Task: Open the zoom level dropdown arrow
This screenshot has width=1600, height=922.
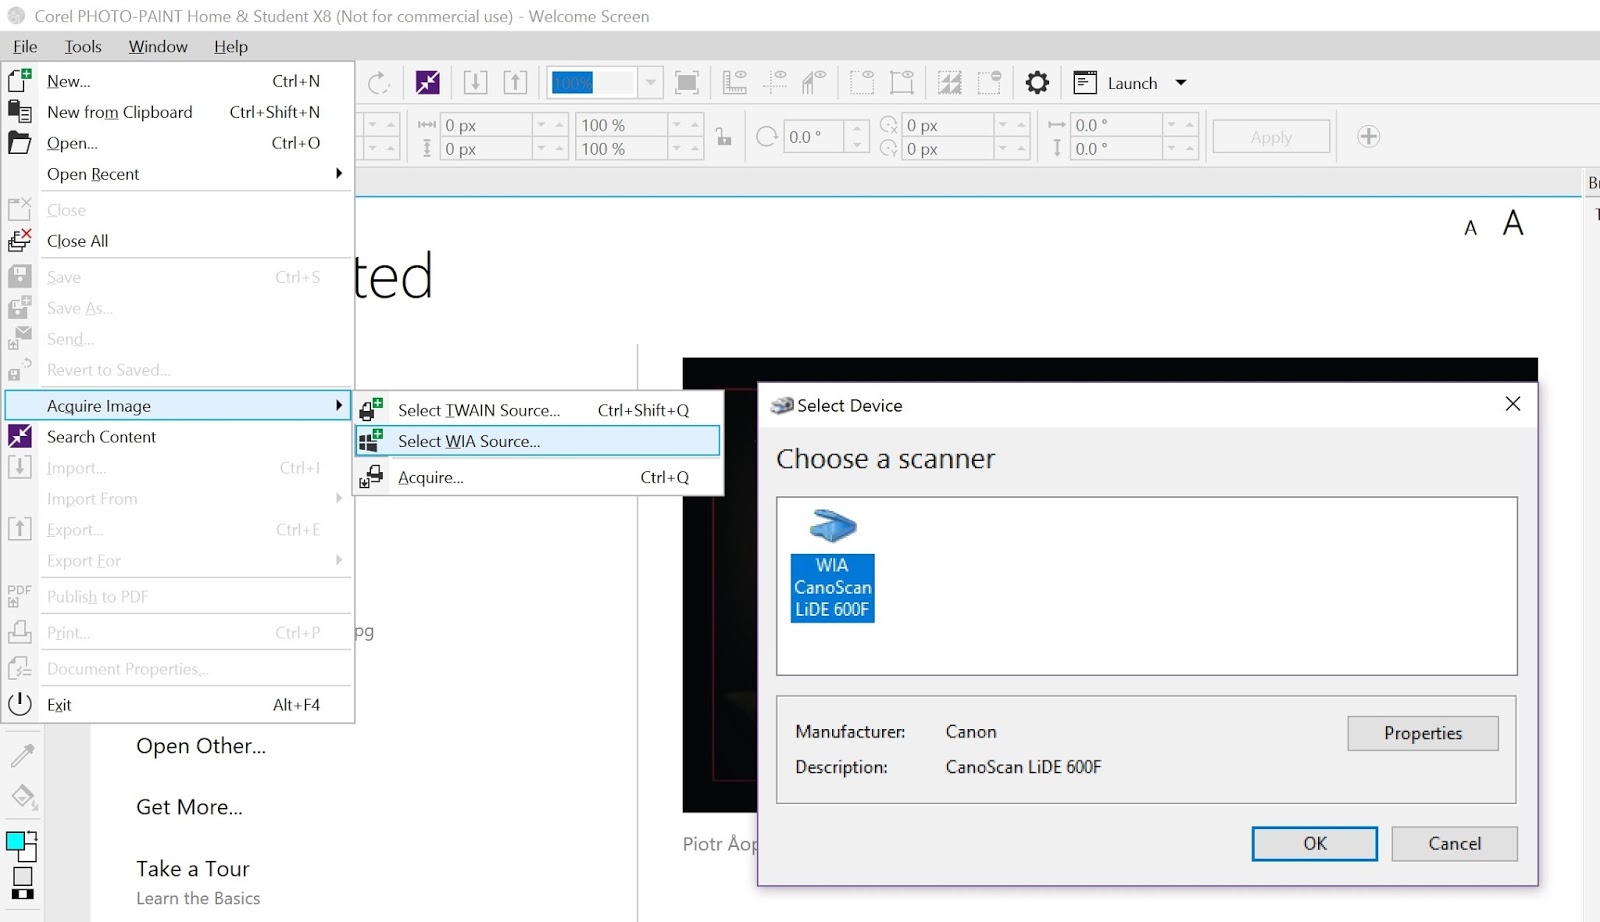Action: (650, 82)
